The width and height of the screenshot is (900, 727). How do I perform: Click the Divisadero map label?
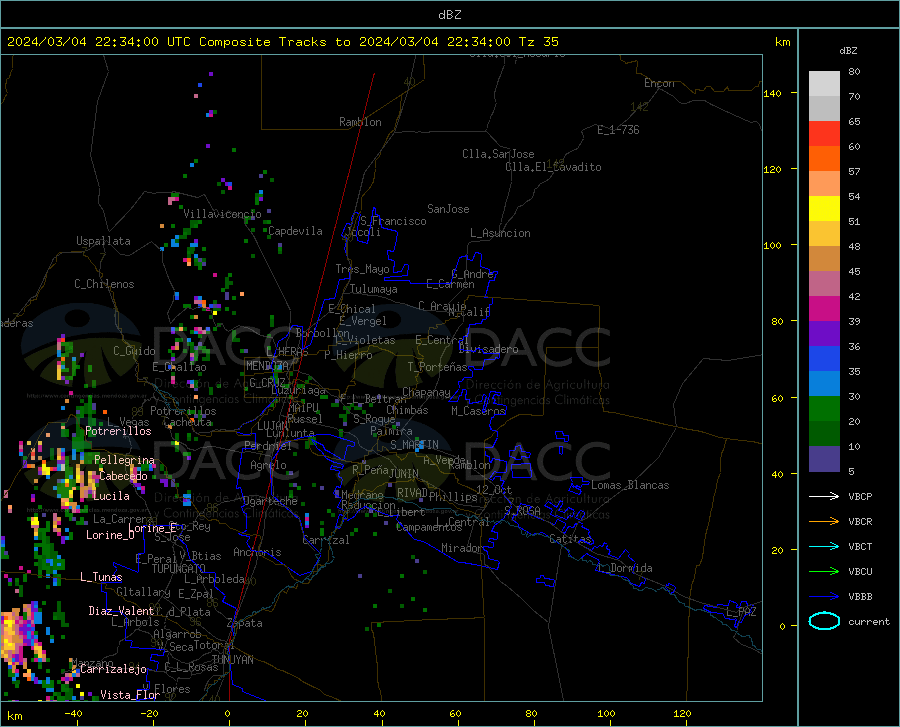click(488, 349)
